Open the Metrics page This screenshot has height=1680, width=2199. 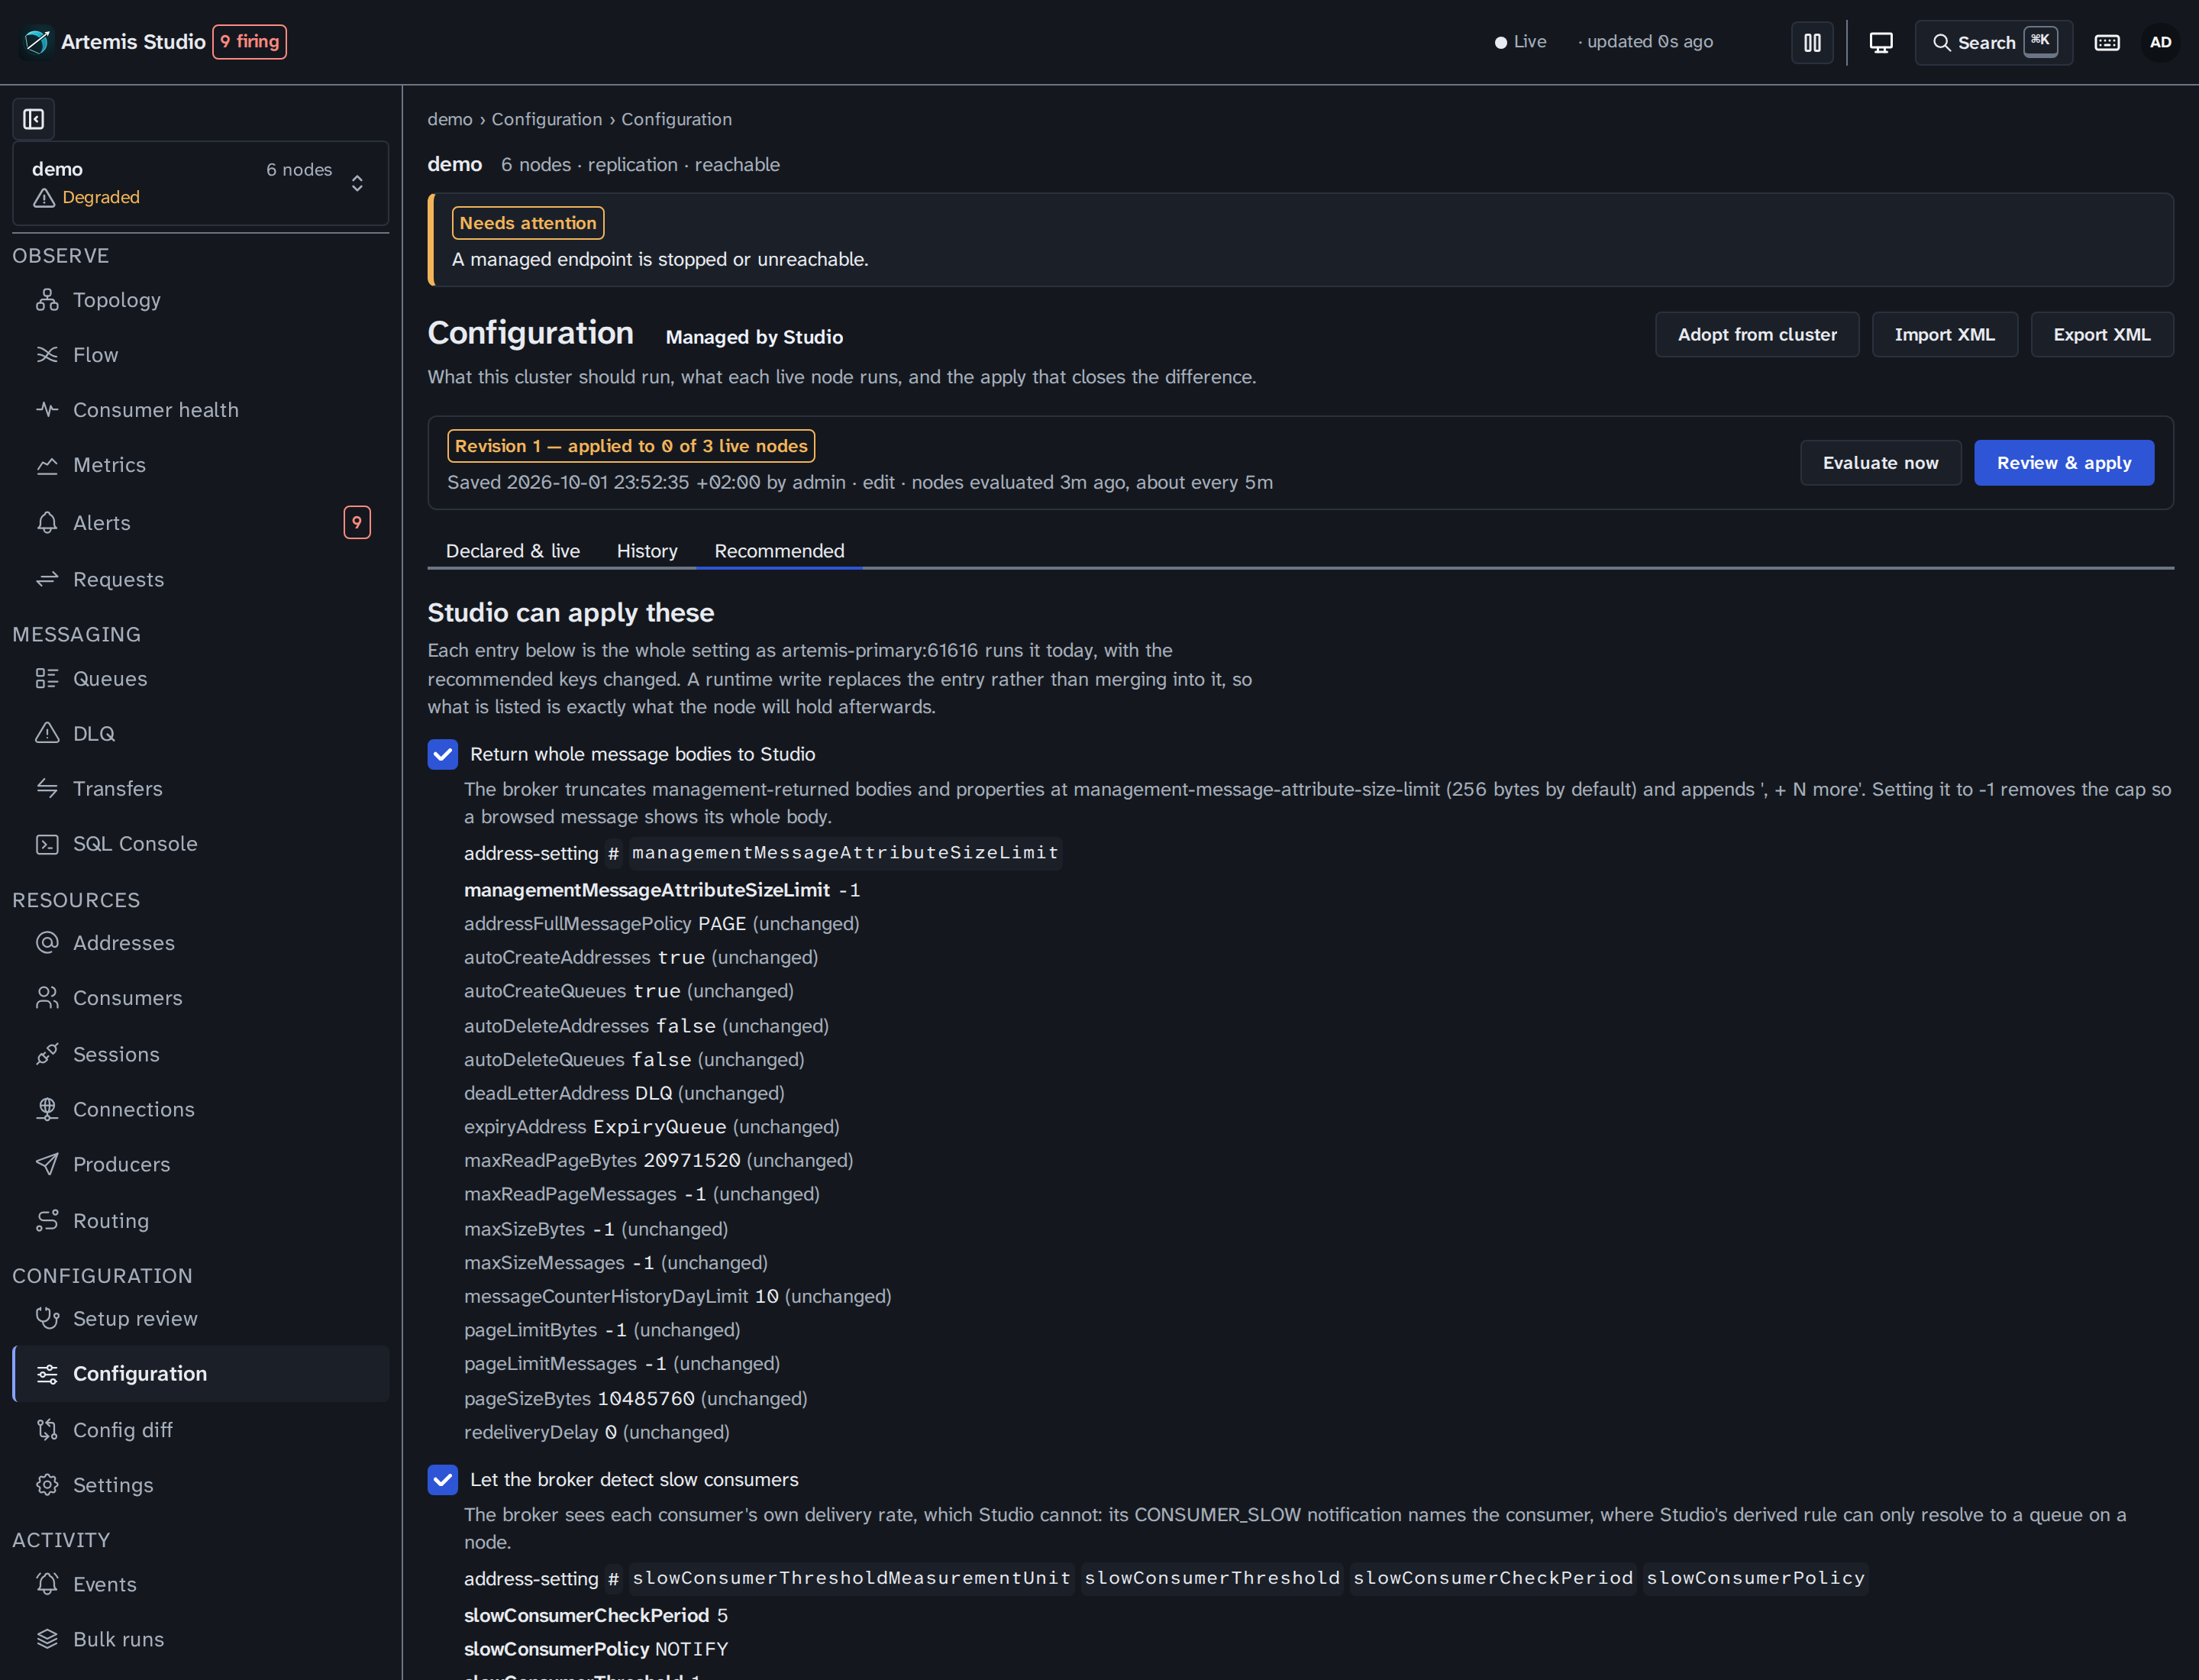[200, 465]
